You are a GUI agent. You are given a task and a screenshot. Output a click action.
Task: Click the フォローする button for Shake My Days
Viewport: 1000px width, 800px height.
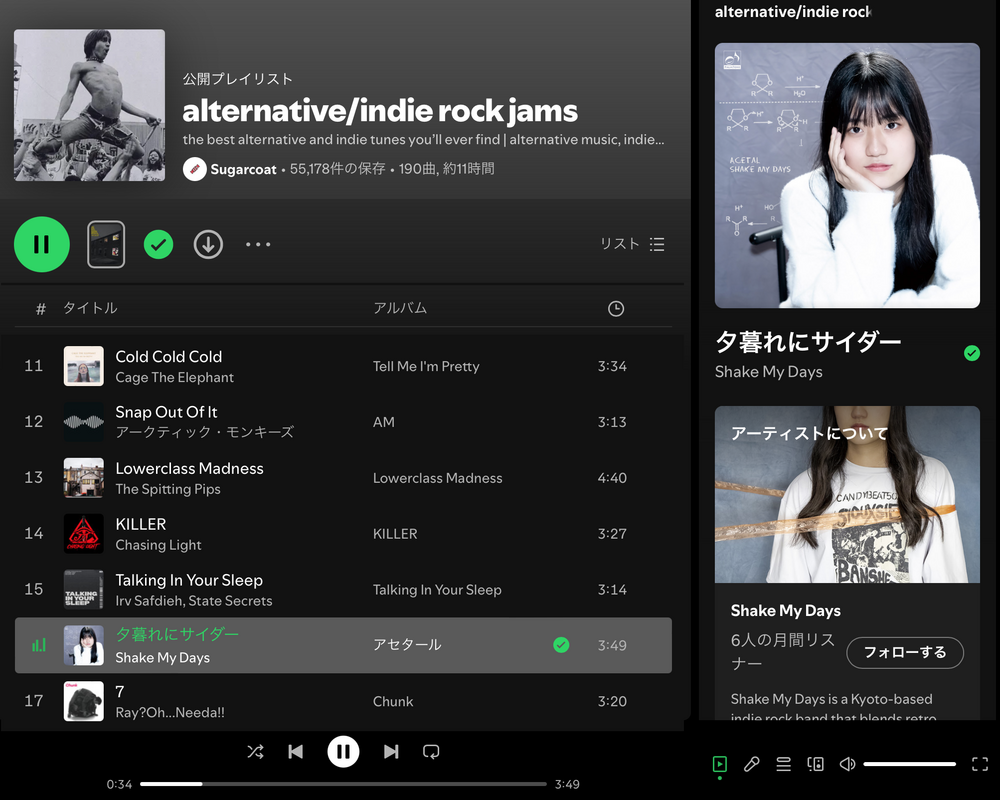(904, 653)
